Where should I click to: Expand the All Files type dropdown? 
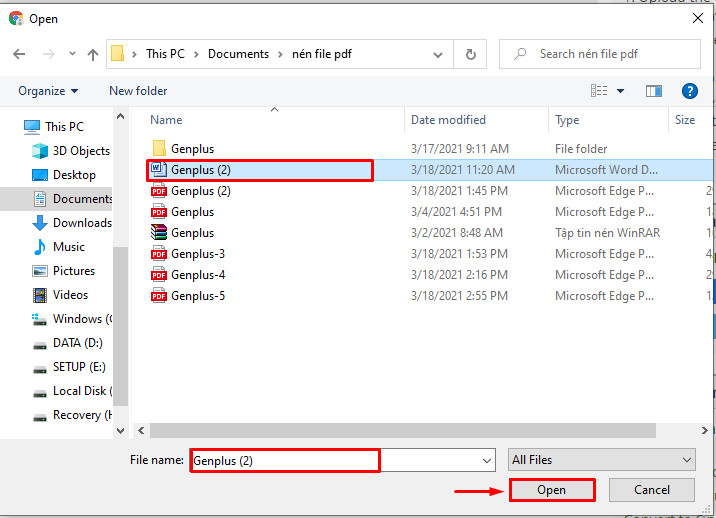(x=601, y=460)
